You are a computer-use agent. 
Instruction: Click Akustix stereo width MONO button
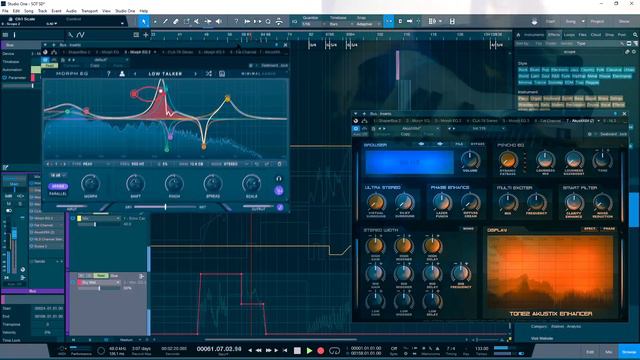pos(468,229)
